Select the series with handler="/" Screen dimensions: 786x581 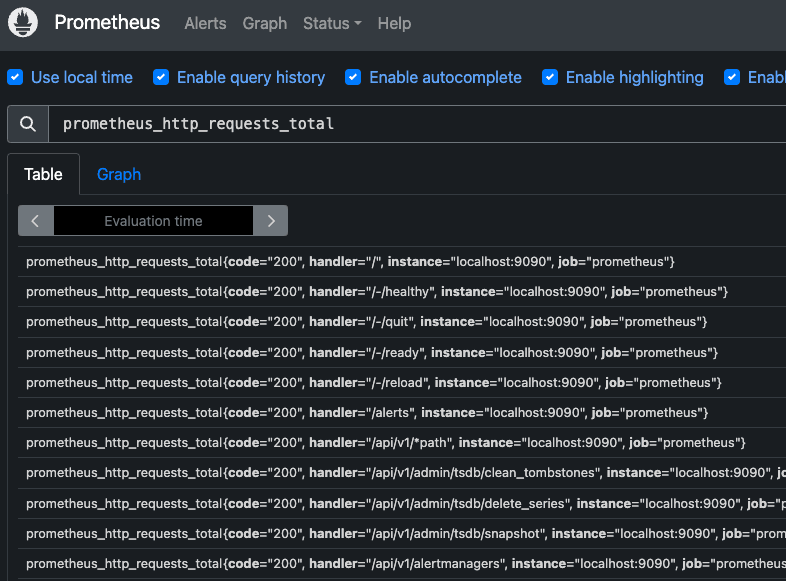click(402, 262)
